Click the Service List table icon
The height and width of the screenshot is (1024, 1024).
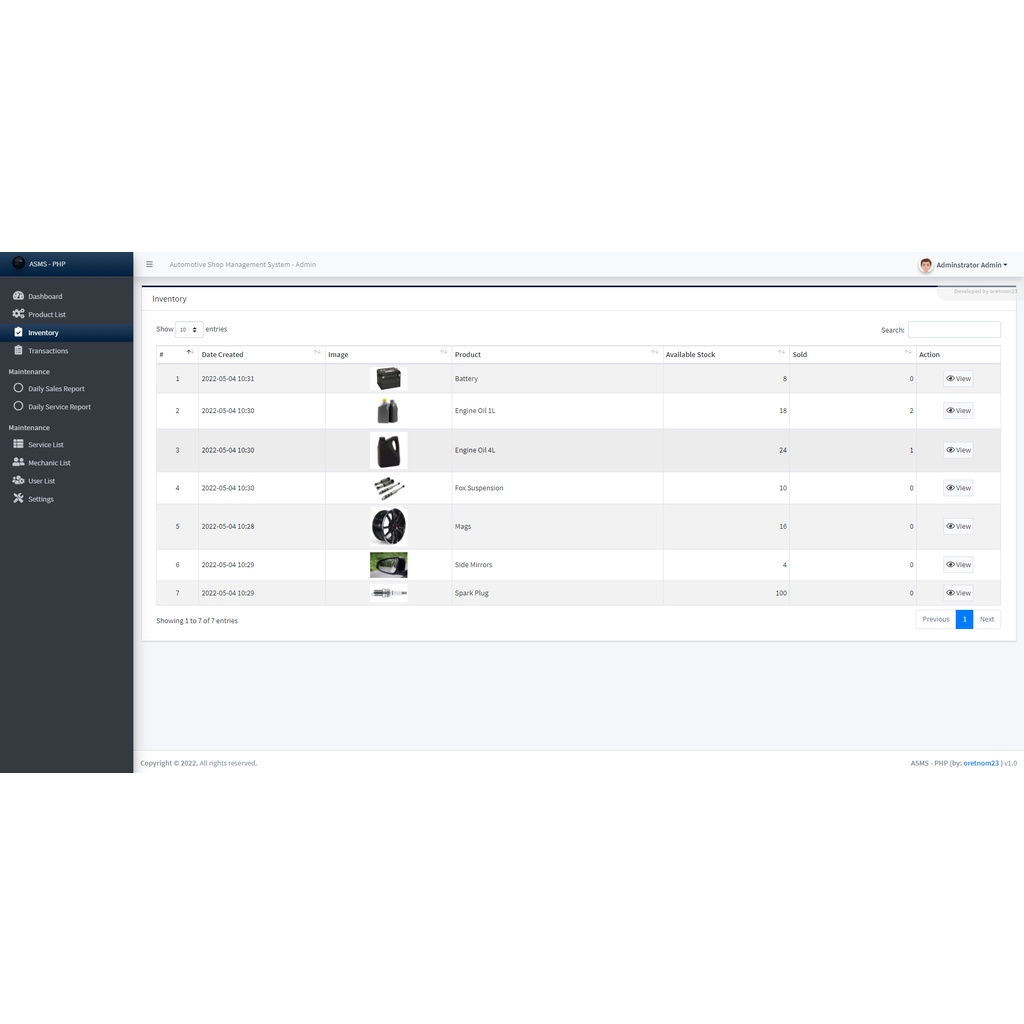click(18, 444)
